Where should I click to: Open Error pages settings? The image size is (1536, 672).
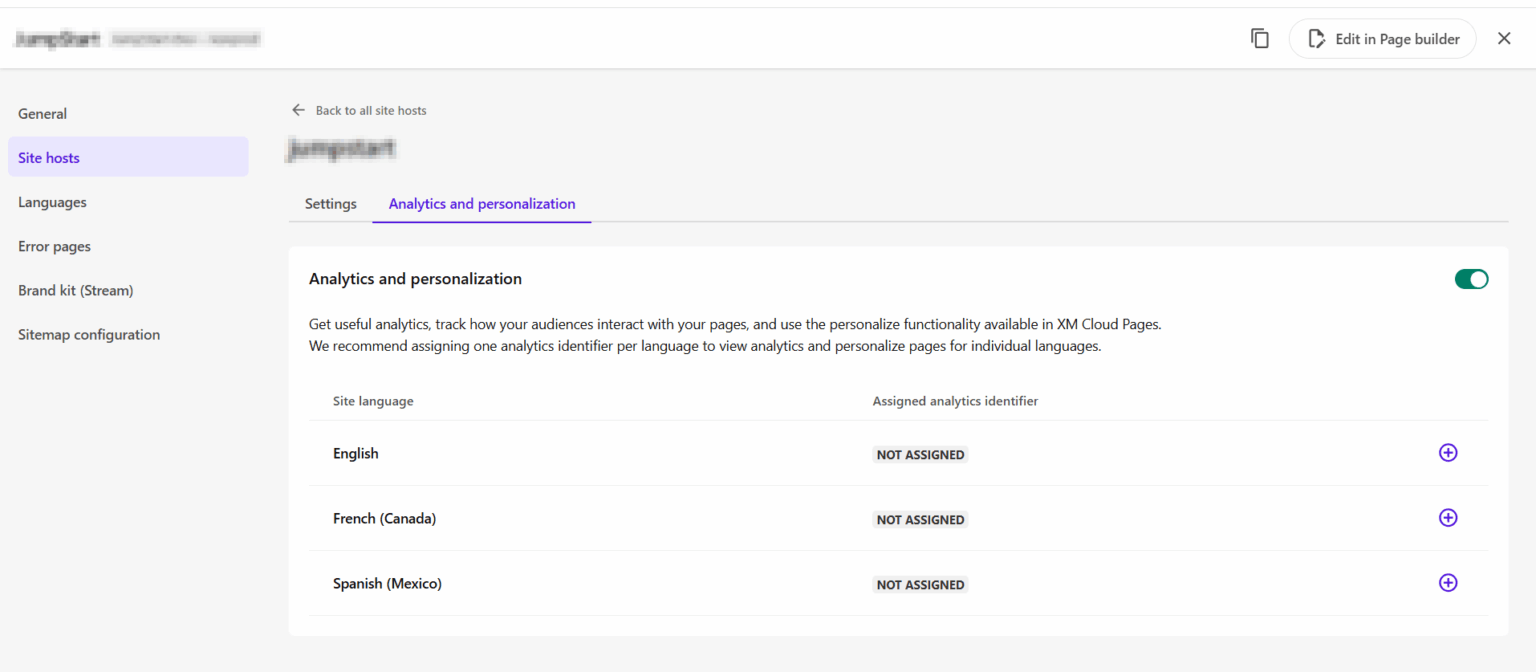coord(54,245)
